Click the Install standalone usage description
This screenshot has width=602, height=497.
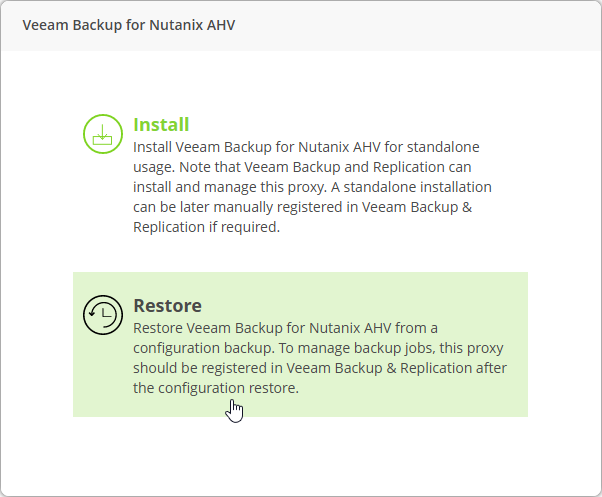click(x=312, y=187)
